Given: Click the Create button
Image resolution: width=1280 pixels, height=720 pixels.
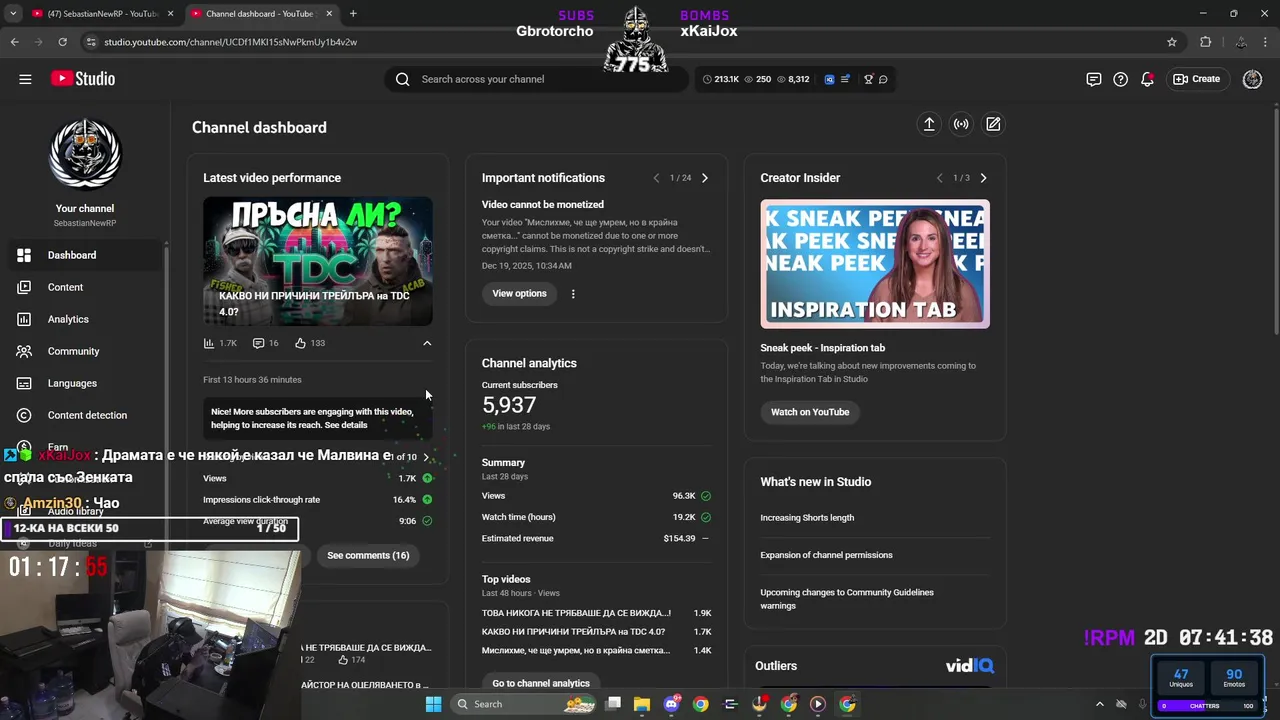Looking at the screenshot, I should coord(1197,79).
